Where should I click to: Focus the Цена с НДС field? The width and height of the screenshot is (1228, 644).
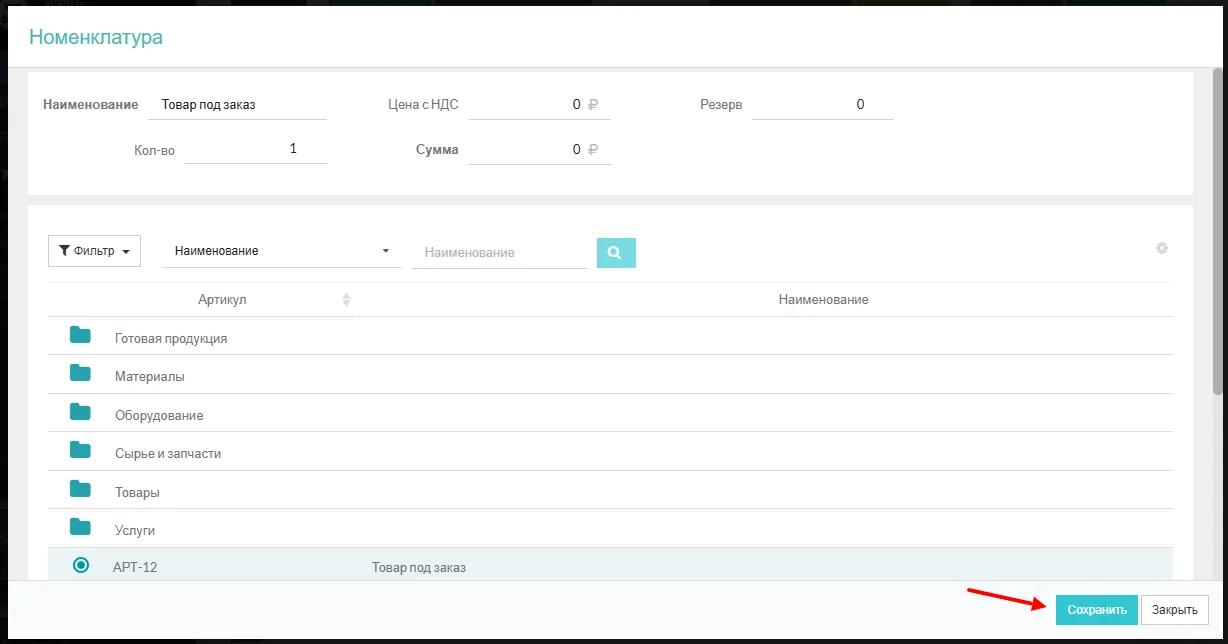coord(538,104)
